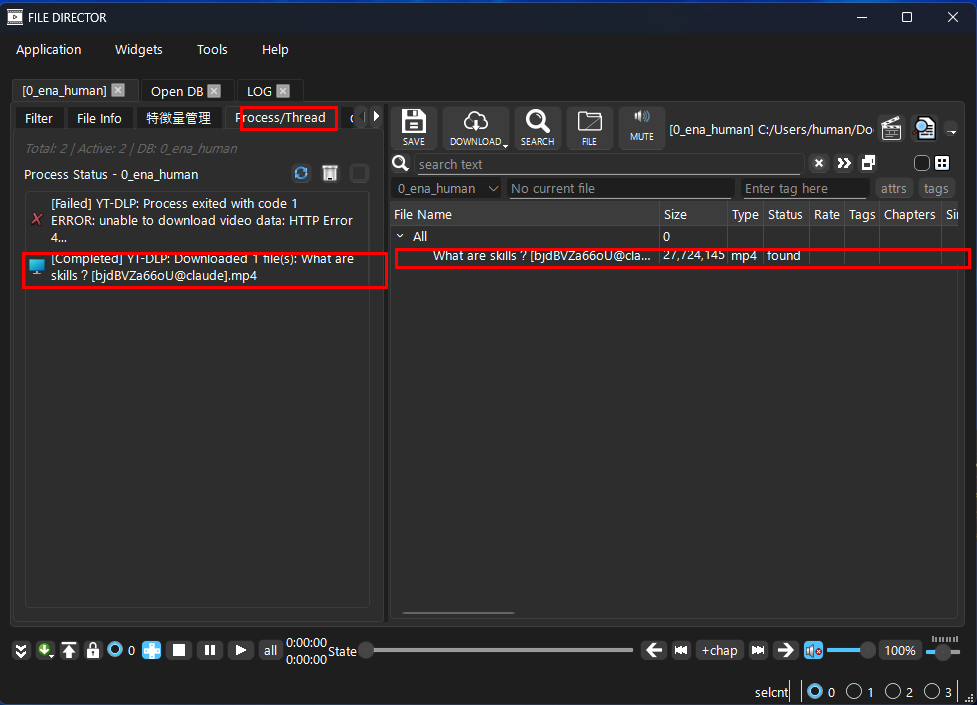Screen dimensions: 977x705
Task: Click the SEARCH magnifier toolbar icon
Action: click(x=537, y=128)
